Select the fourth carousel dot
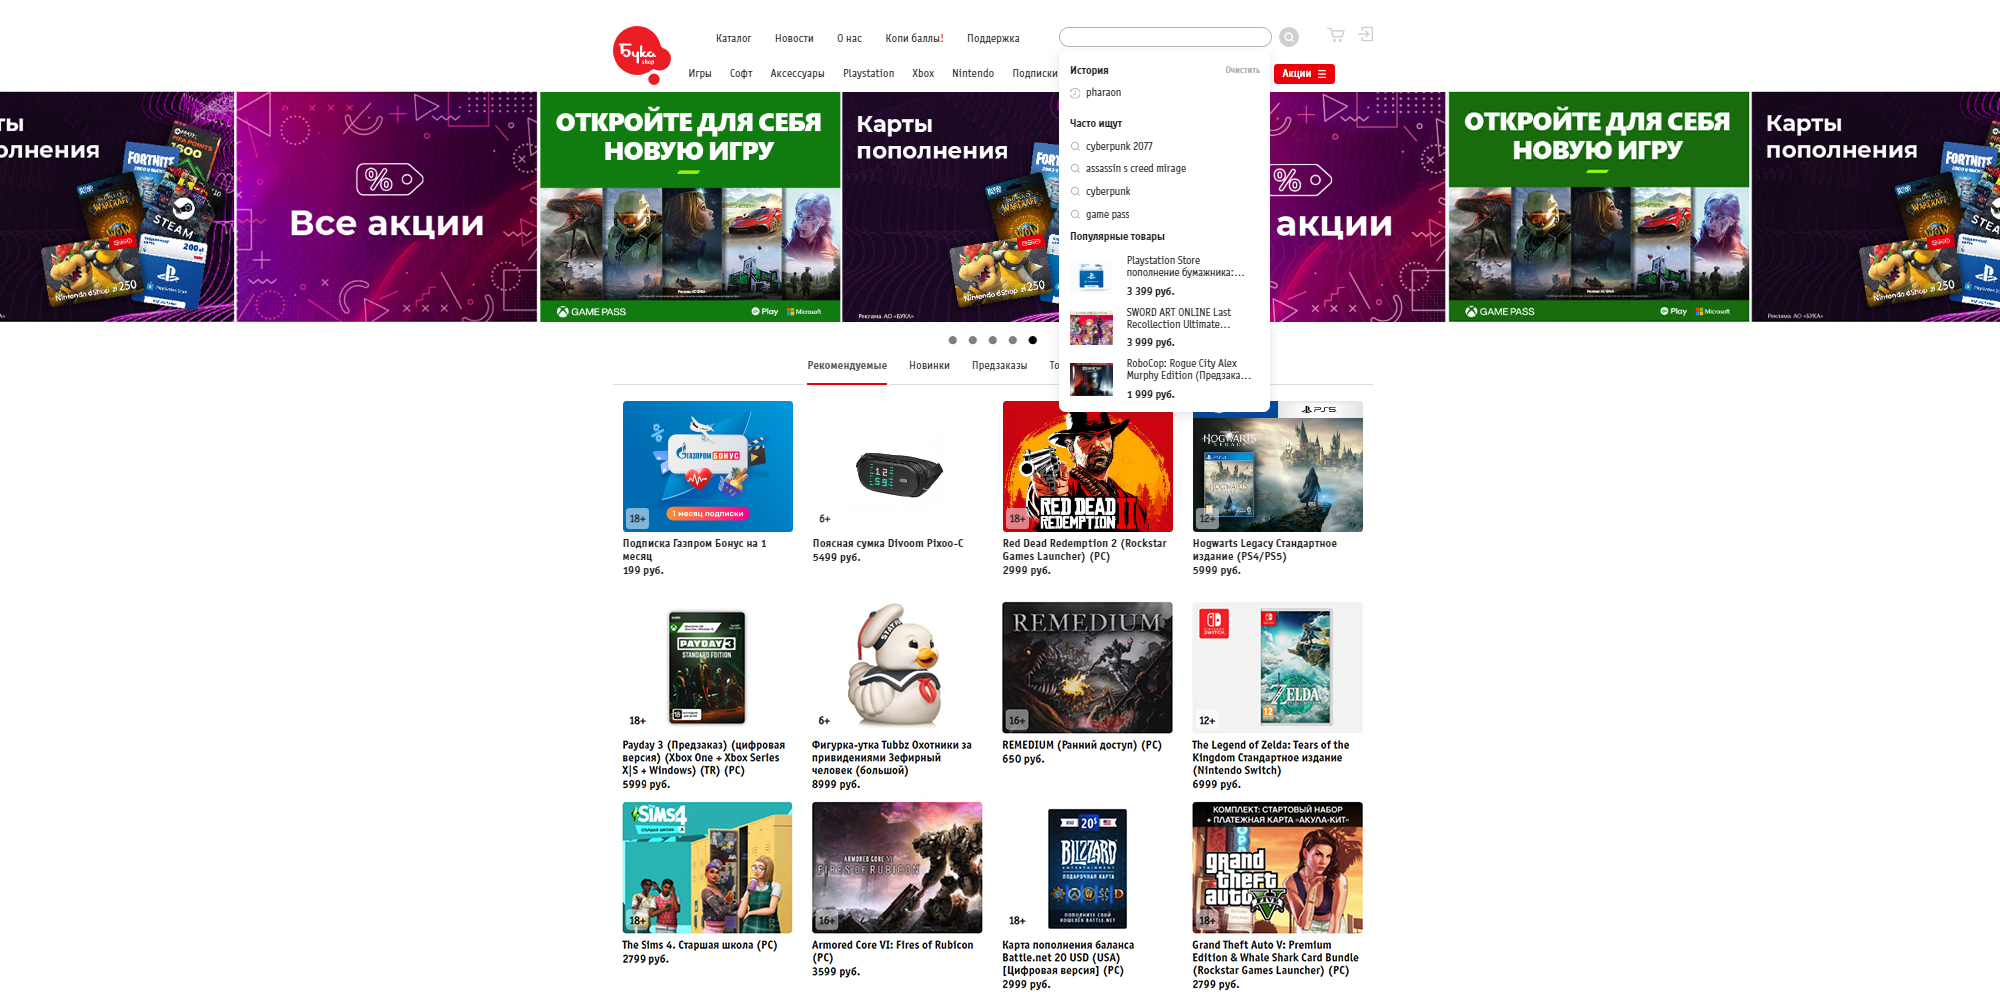 [1012, 340]
